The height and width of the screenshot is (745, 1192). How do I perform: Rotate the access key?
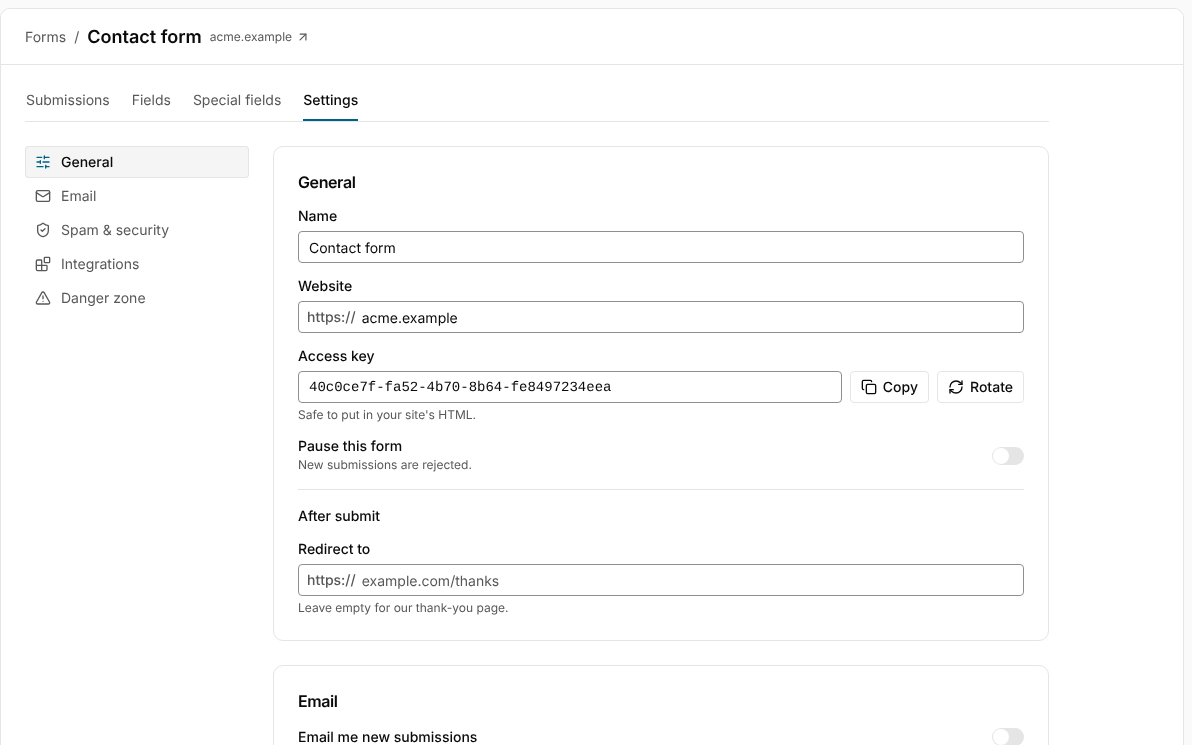pyautogui.click(x=980, y=387)
